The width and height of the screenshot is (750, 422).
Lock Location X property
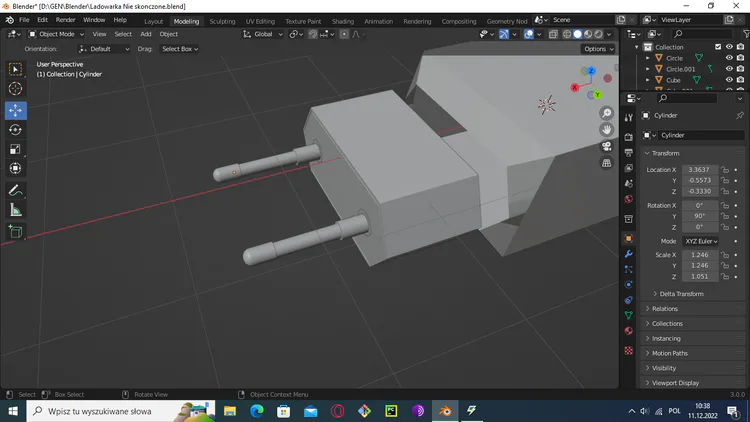725,169
